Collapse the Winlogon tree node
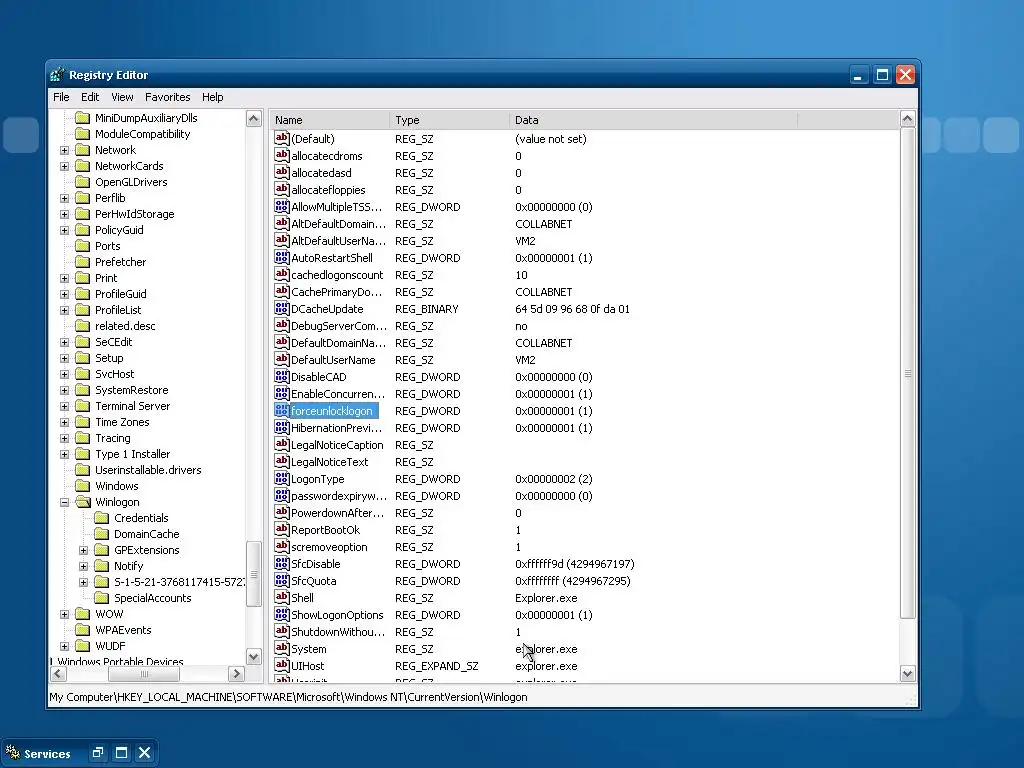Viewport: 1024px width, 768px height. [x=64, y=502]
